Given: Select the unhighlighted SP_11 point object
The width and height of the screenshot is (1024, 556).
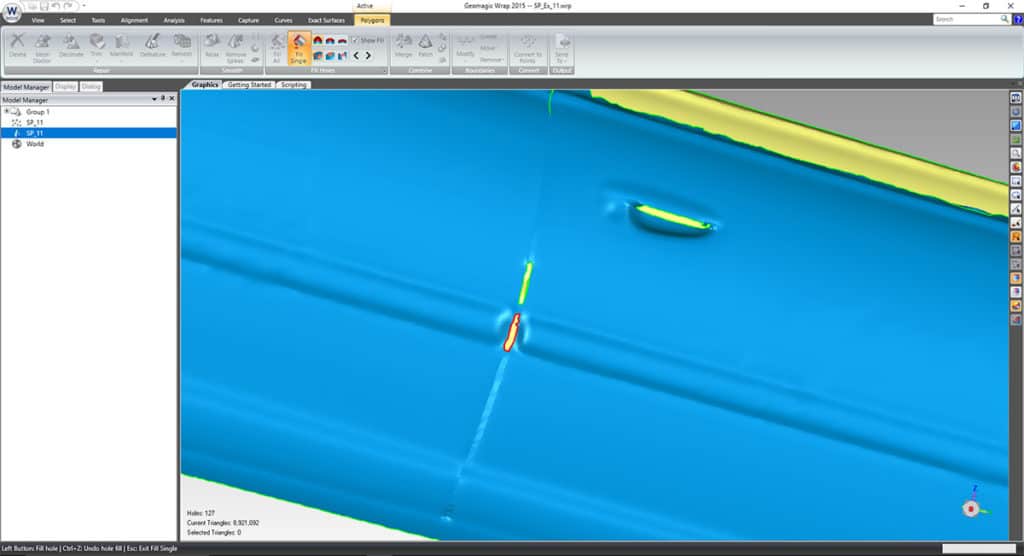Looking at the screenshot, I should tap(35, 122).
